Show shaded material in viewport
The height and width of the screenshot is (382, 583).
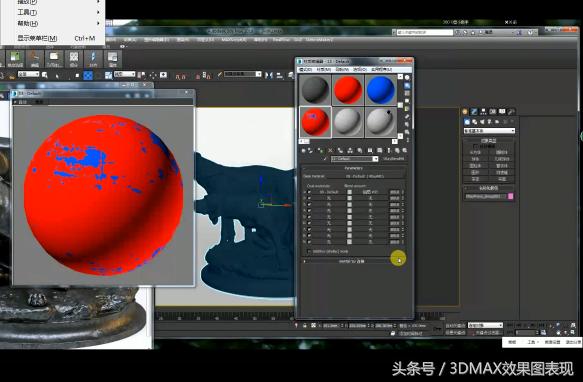(x=379, y=151)
